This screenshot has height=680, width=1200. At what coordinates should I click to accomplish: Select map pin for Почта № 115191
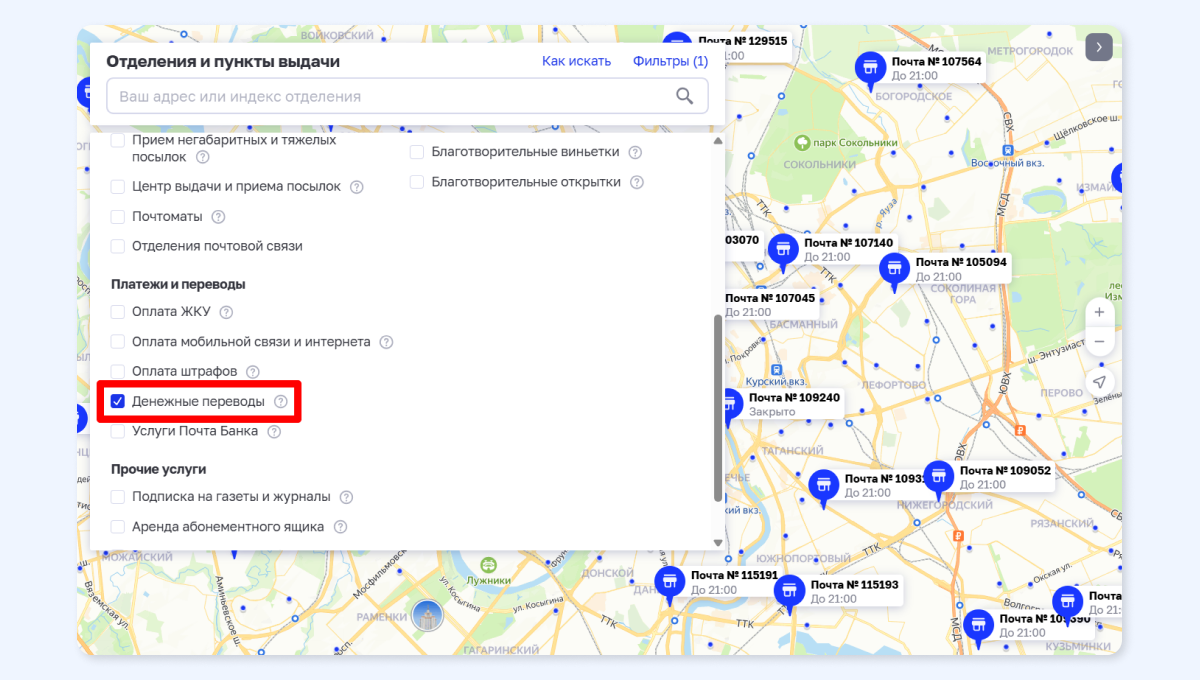coord(669,584)
